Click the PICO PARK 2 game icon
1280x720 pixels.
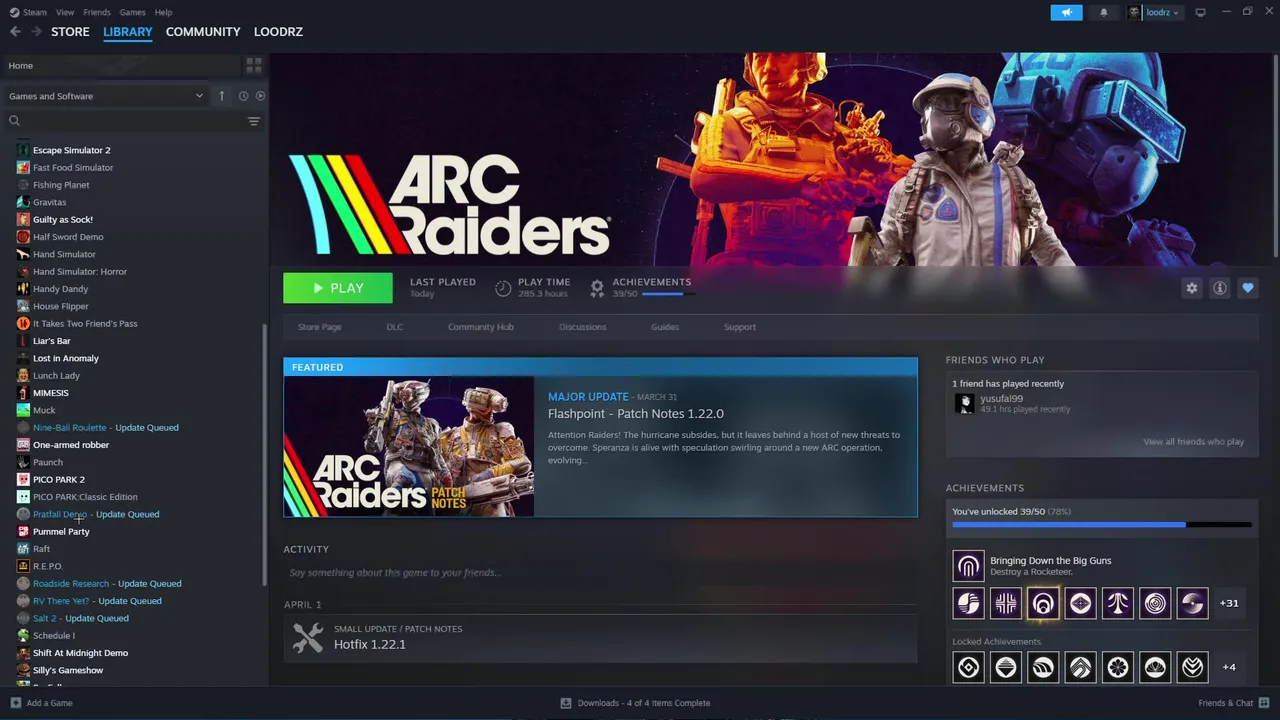coord(23,479)
